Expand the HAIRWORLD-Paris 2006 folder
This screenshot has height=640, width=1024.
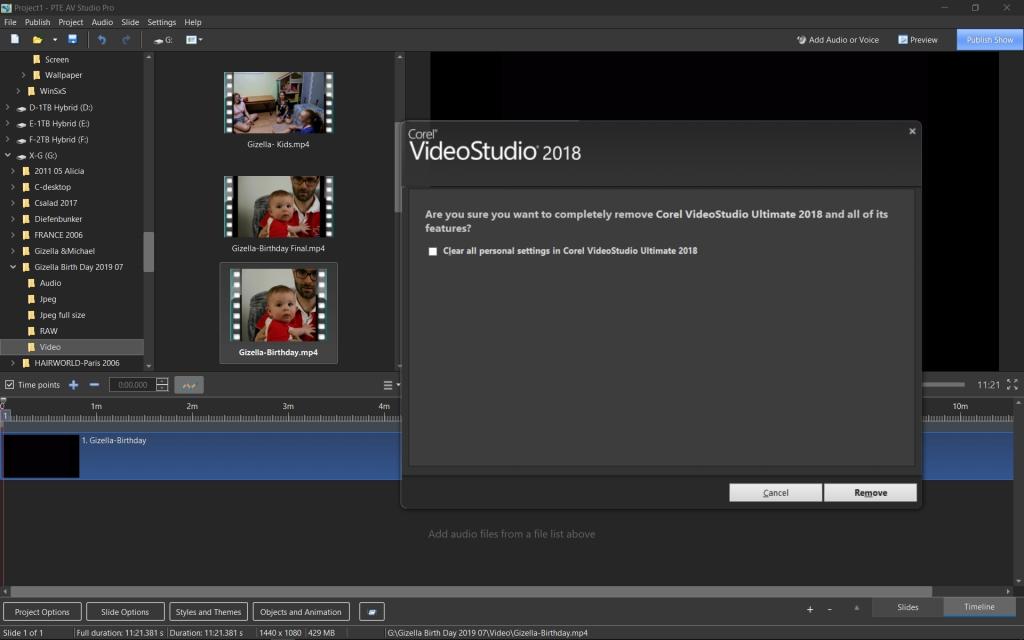pos(13,363)
